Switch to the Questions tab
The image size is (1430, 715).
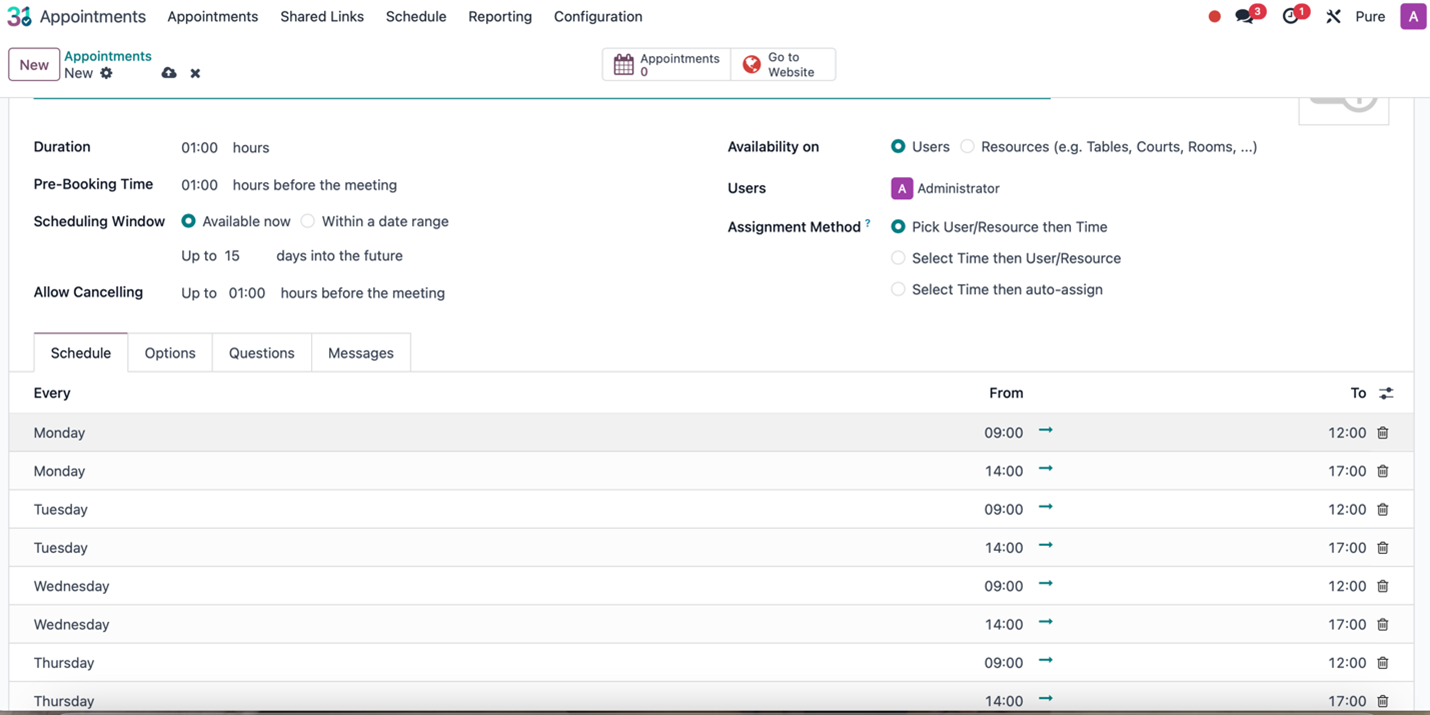261,352
